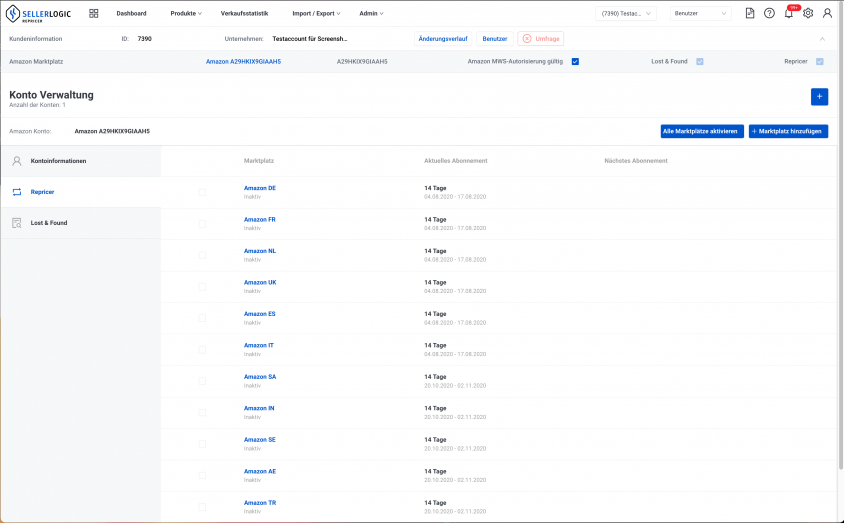Click the Konto Verwaltung heading
844x523 pixels.
pyautogui.click(x=51, y=95)
